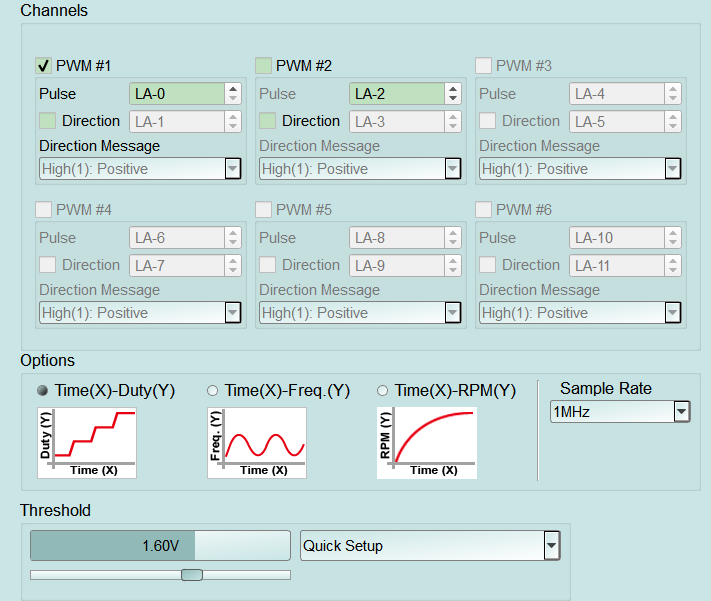
Task: Enable the PWM #3 checkbox
Action: point(483,66)
